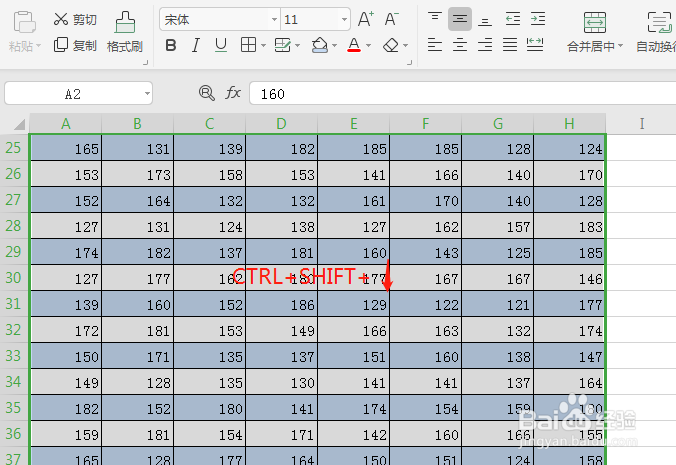Select column A header

pos(66,124)
